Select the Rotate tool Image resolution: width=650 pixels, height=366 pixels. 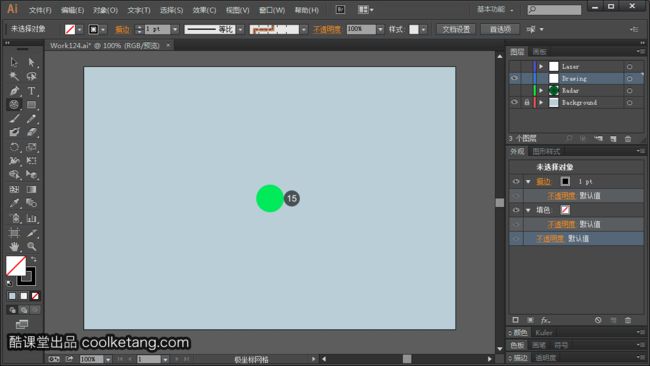[14, 147]
